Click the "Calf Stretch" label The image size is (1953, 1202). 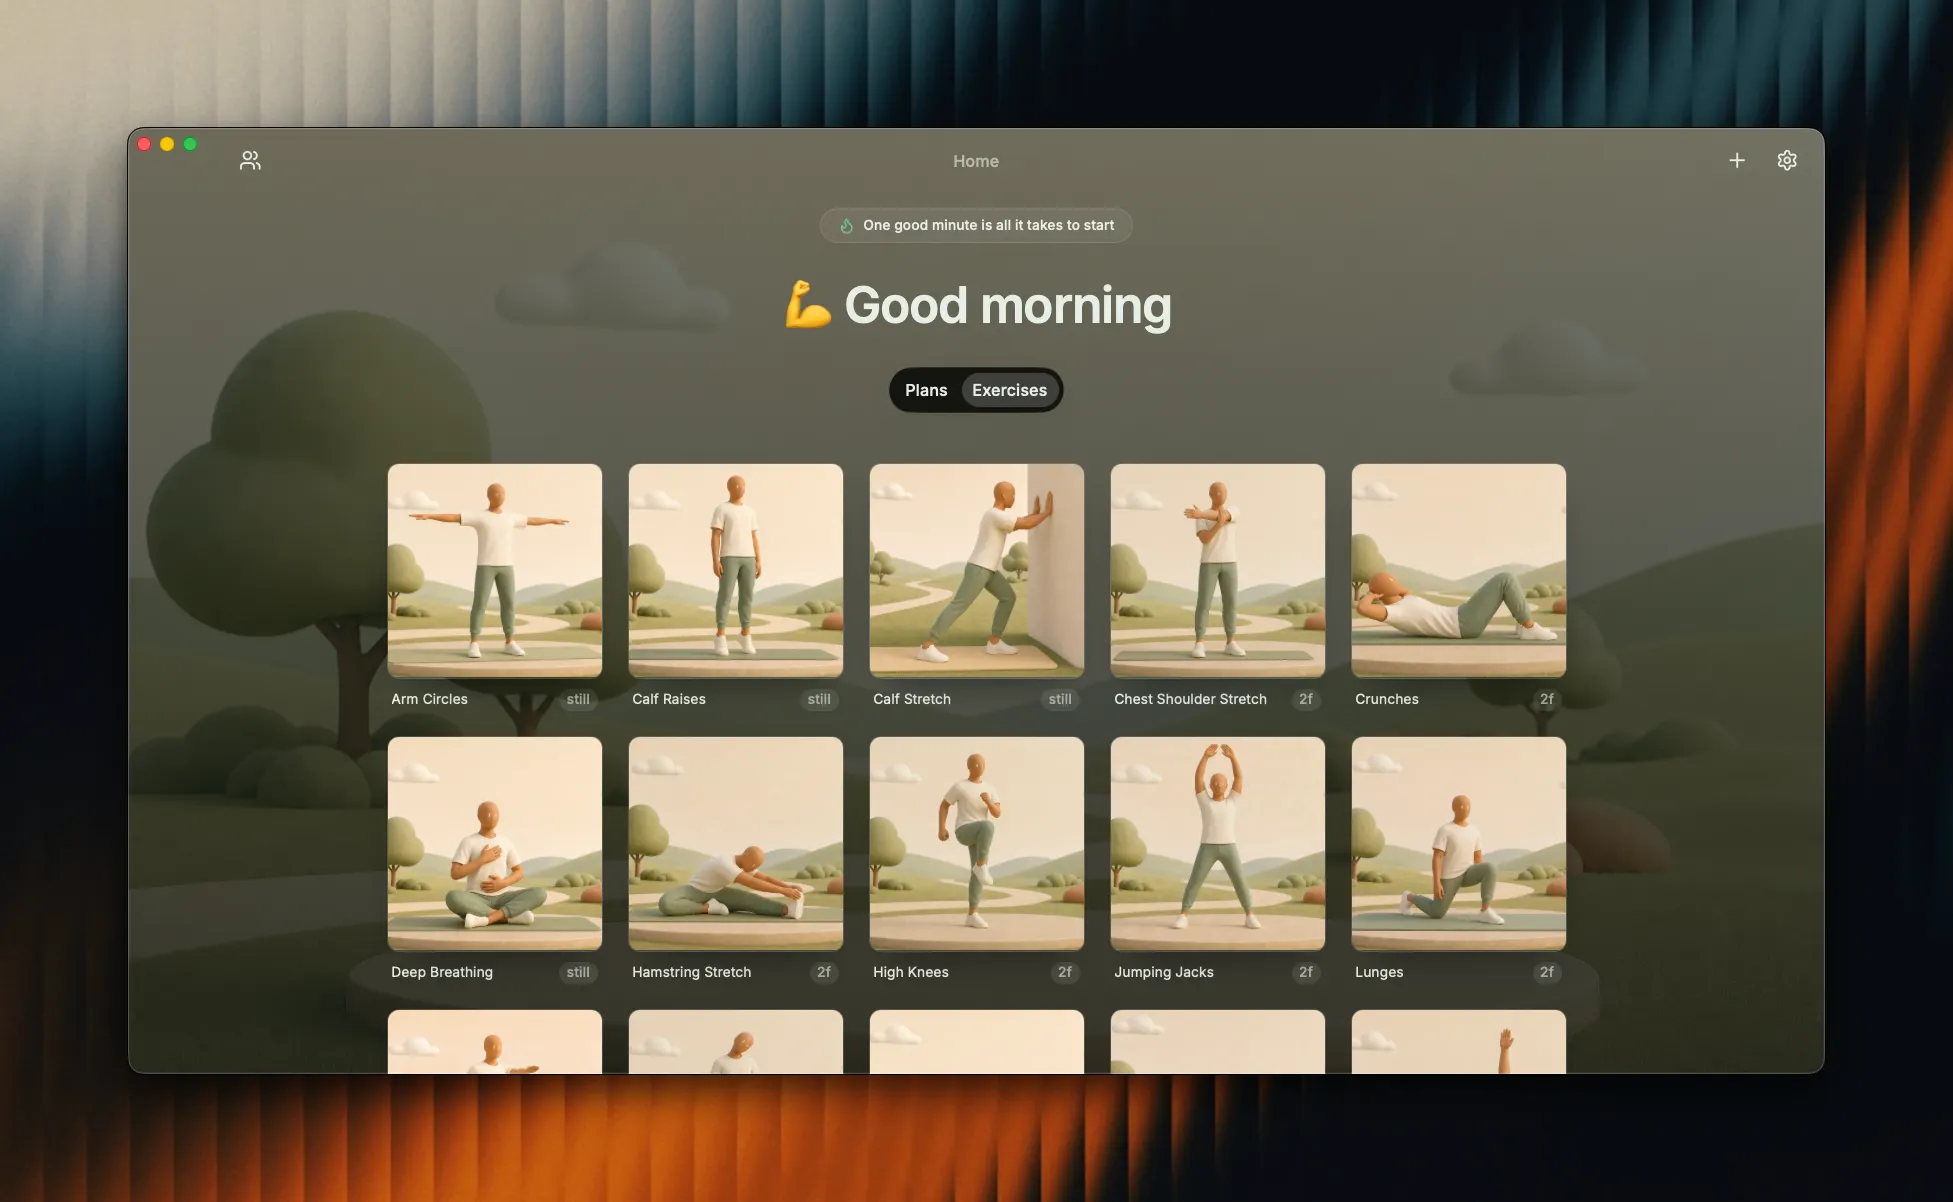click(x=912, y=699)
